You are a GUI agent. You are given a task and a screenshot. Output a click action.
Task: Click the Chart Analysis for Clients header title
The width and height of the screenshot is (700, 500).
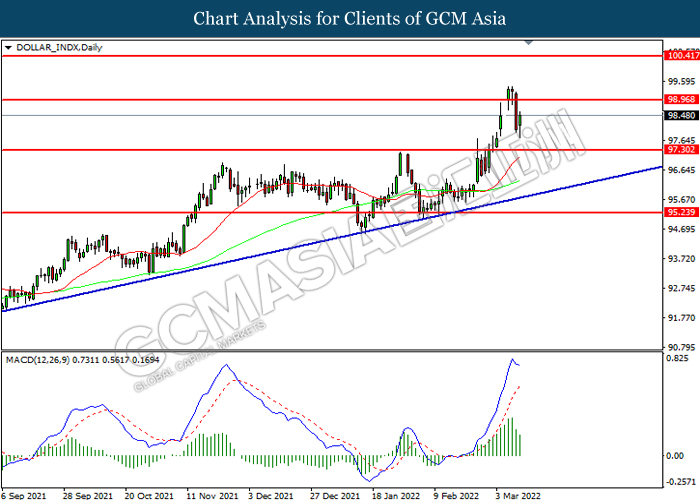click(x=350, y=18)
